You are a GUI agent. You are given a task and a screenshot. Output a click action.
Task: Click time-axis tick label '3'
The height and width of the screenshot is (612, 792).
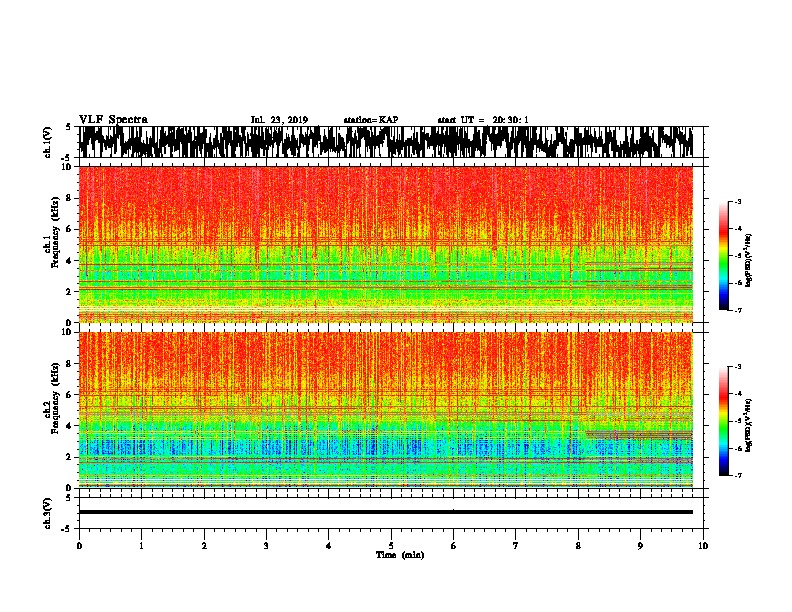point(266,546)
